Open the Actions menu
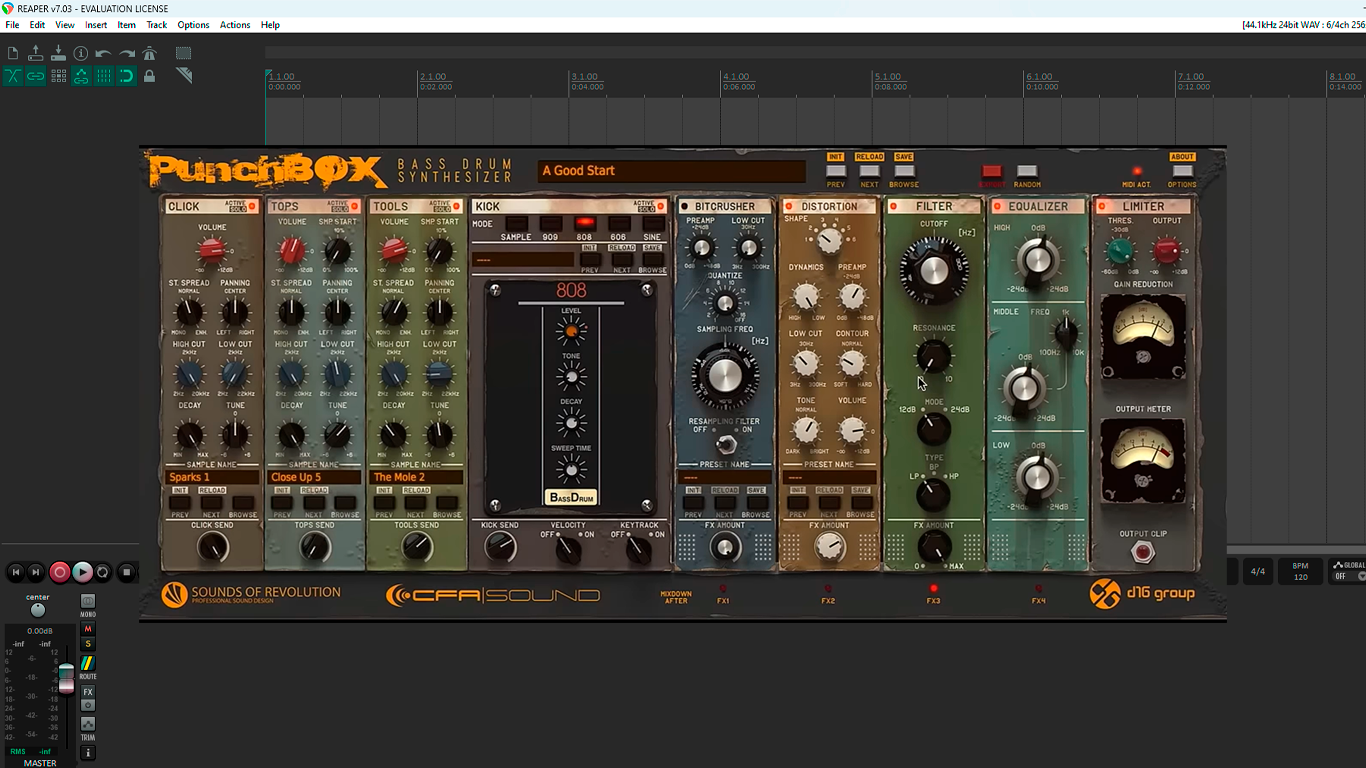The width and height of the screenshot is (1366, 768). [x=235, y=25]
